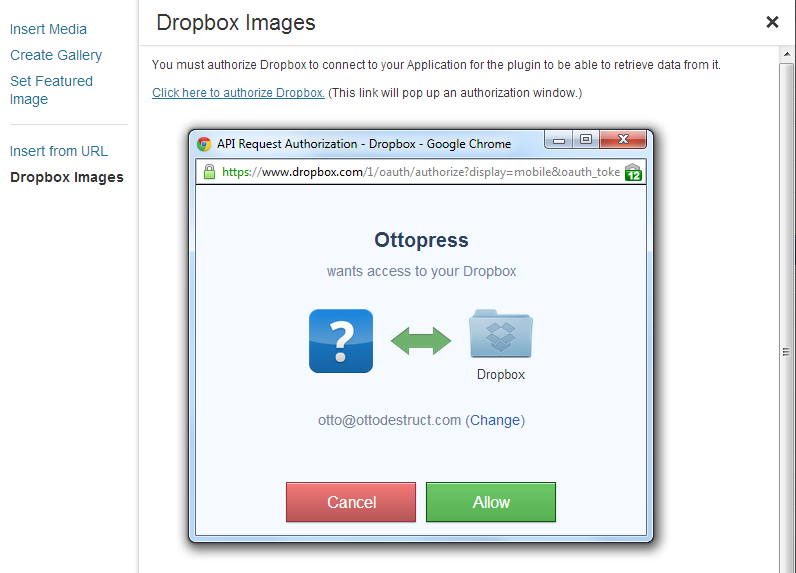Select Create Gallery in sidebar
This screenshot has height=573, width=796.
tap(56, 55)
